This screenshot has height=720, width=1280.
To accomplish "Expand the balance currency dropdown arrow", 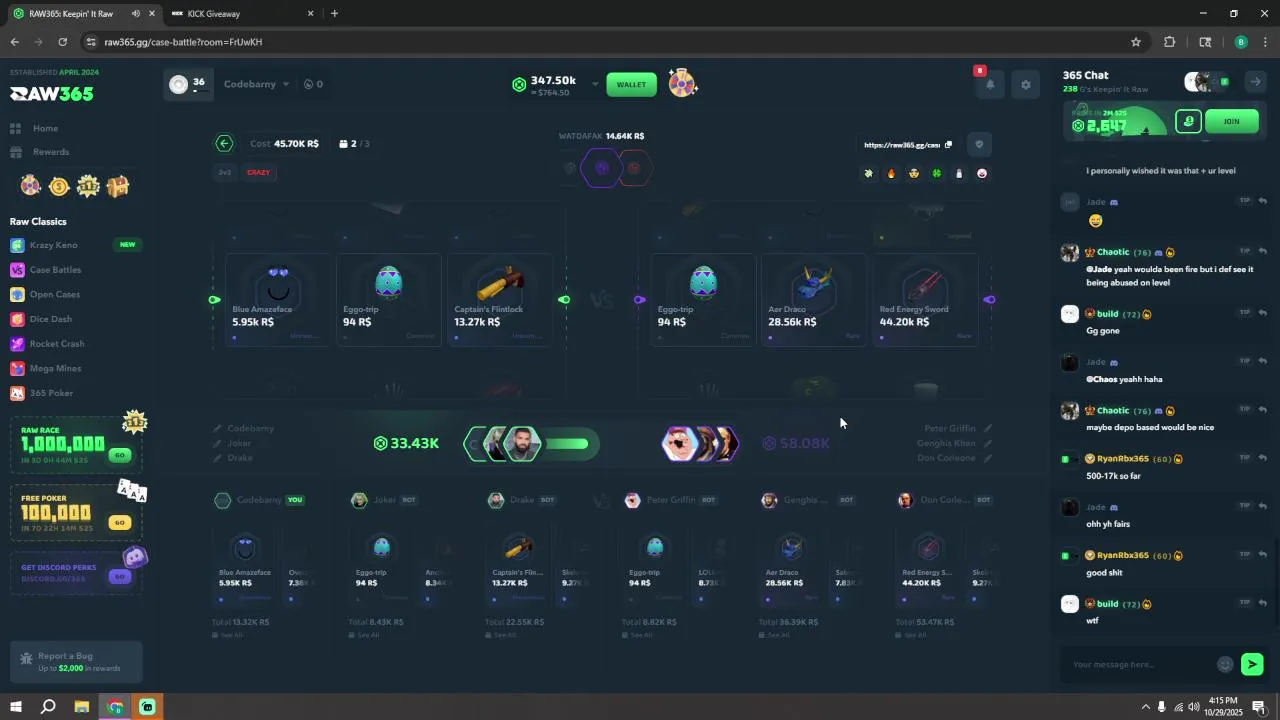I will 595,84.
